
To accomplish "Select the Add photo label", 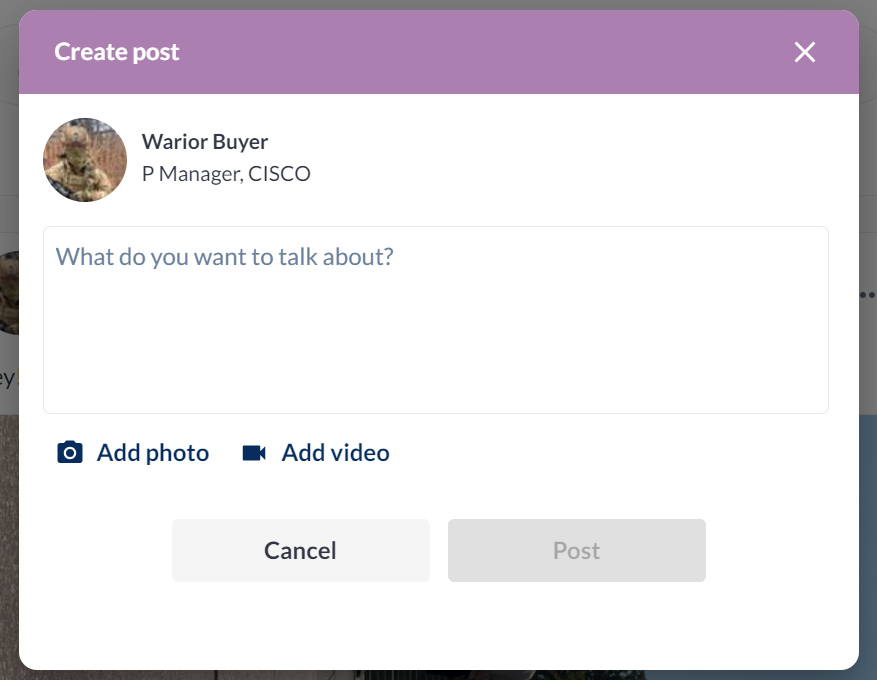I will [152, 453].
